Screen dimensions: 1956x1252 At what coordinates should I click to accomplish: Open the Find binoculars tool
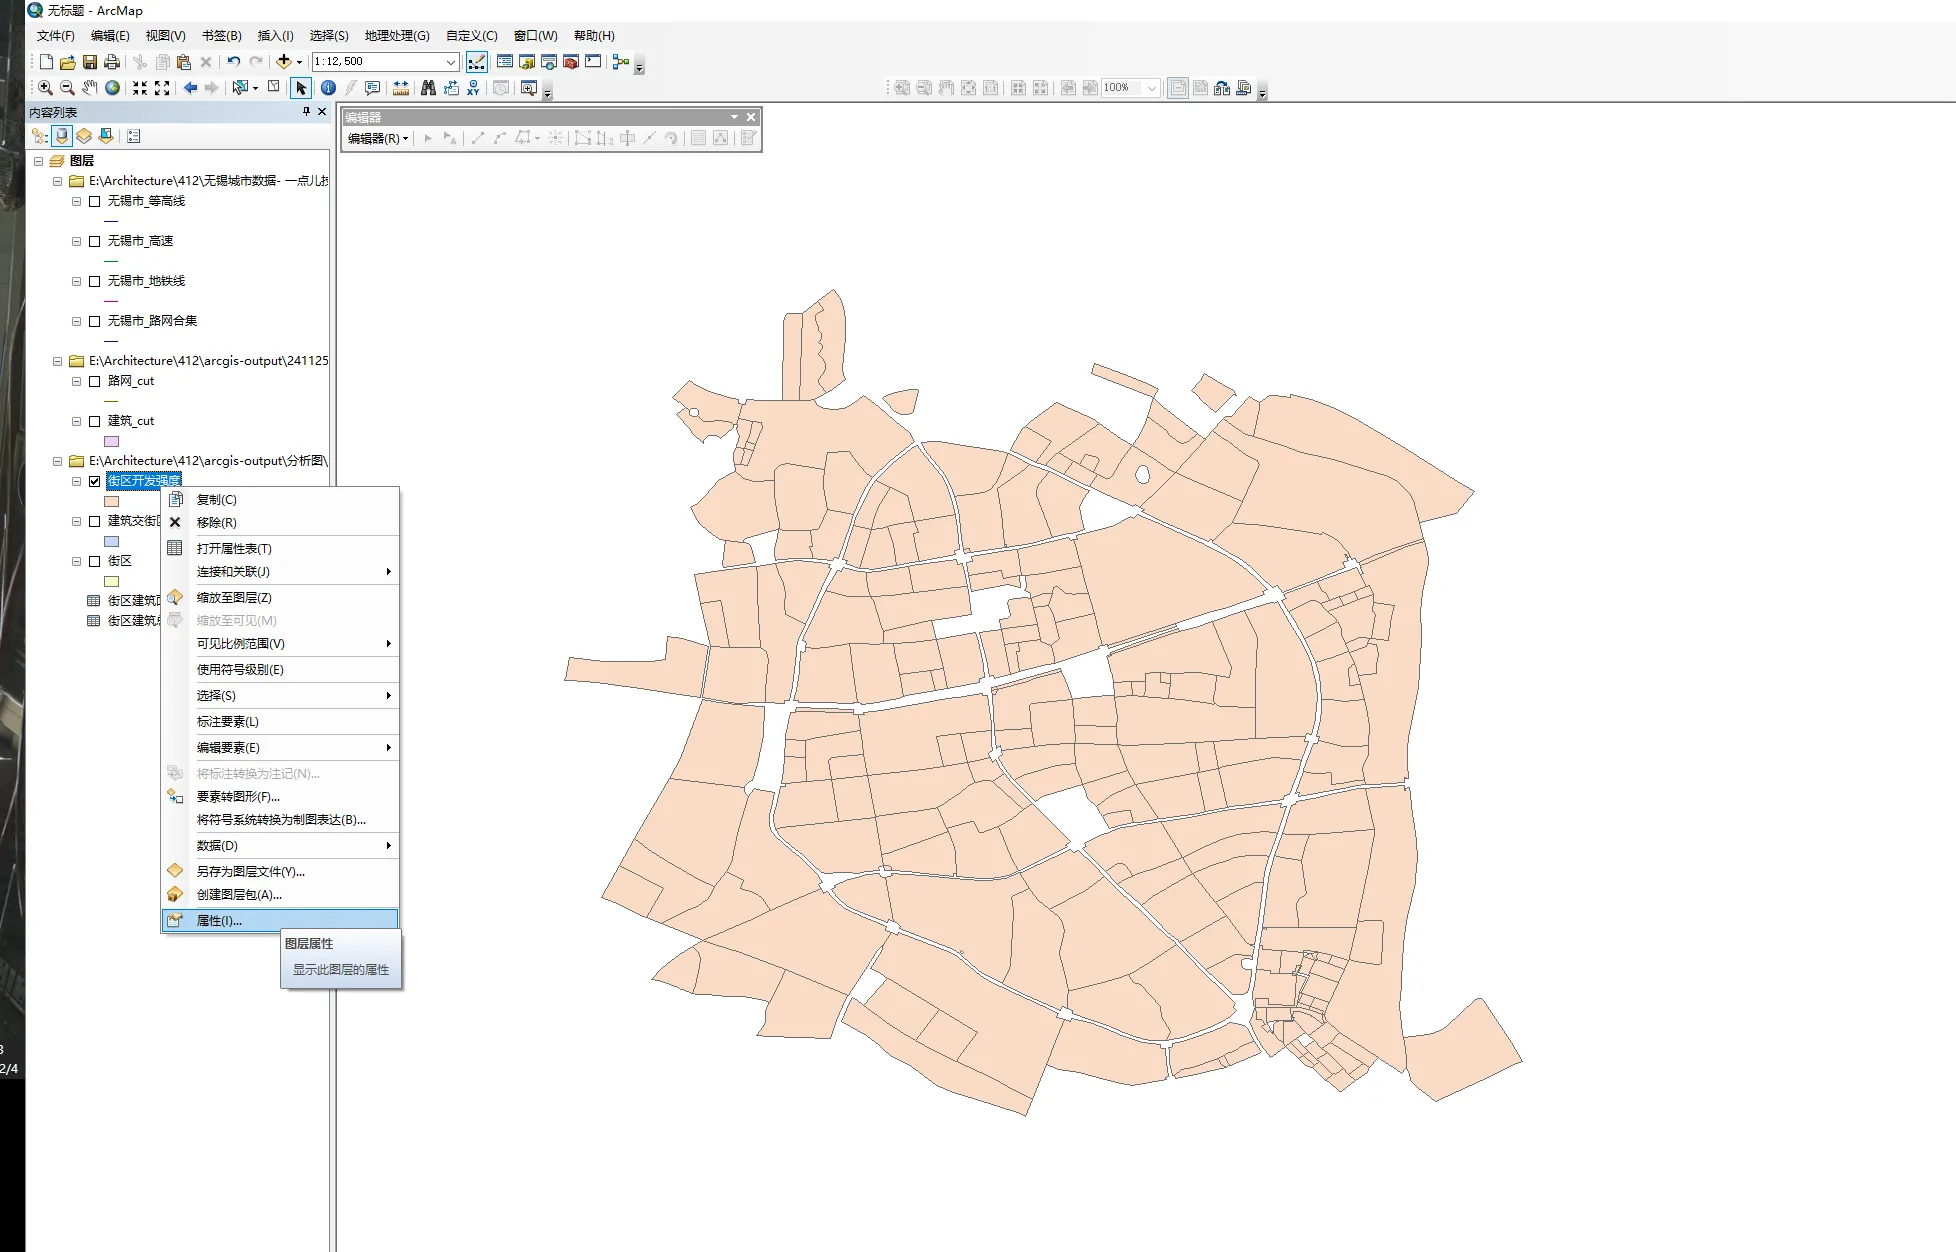tap(428, 88)
